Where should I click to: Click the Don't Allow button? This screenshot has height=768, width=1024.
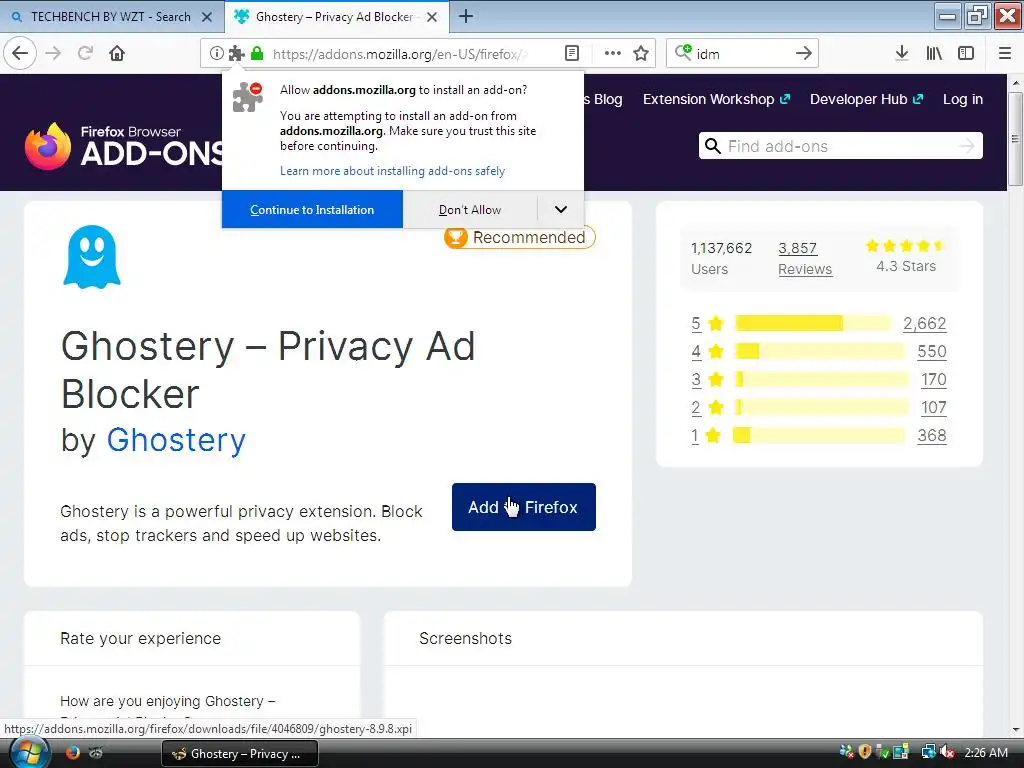tap(470, 210)
